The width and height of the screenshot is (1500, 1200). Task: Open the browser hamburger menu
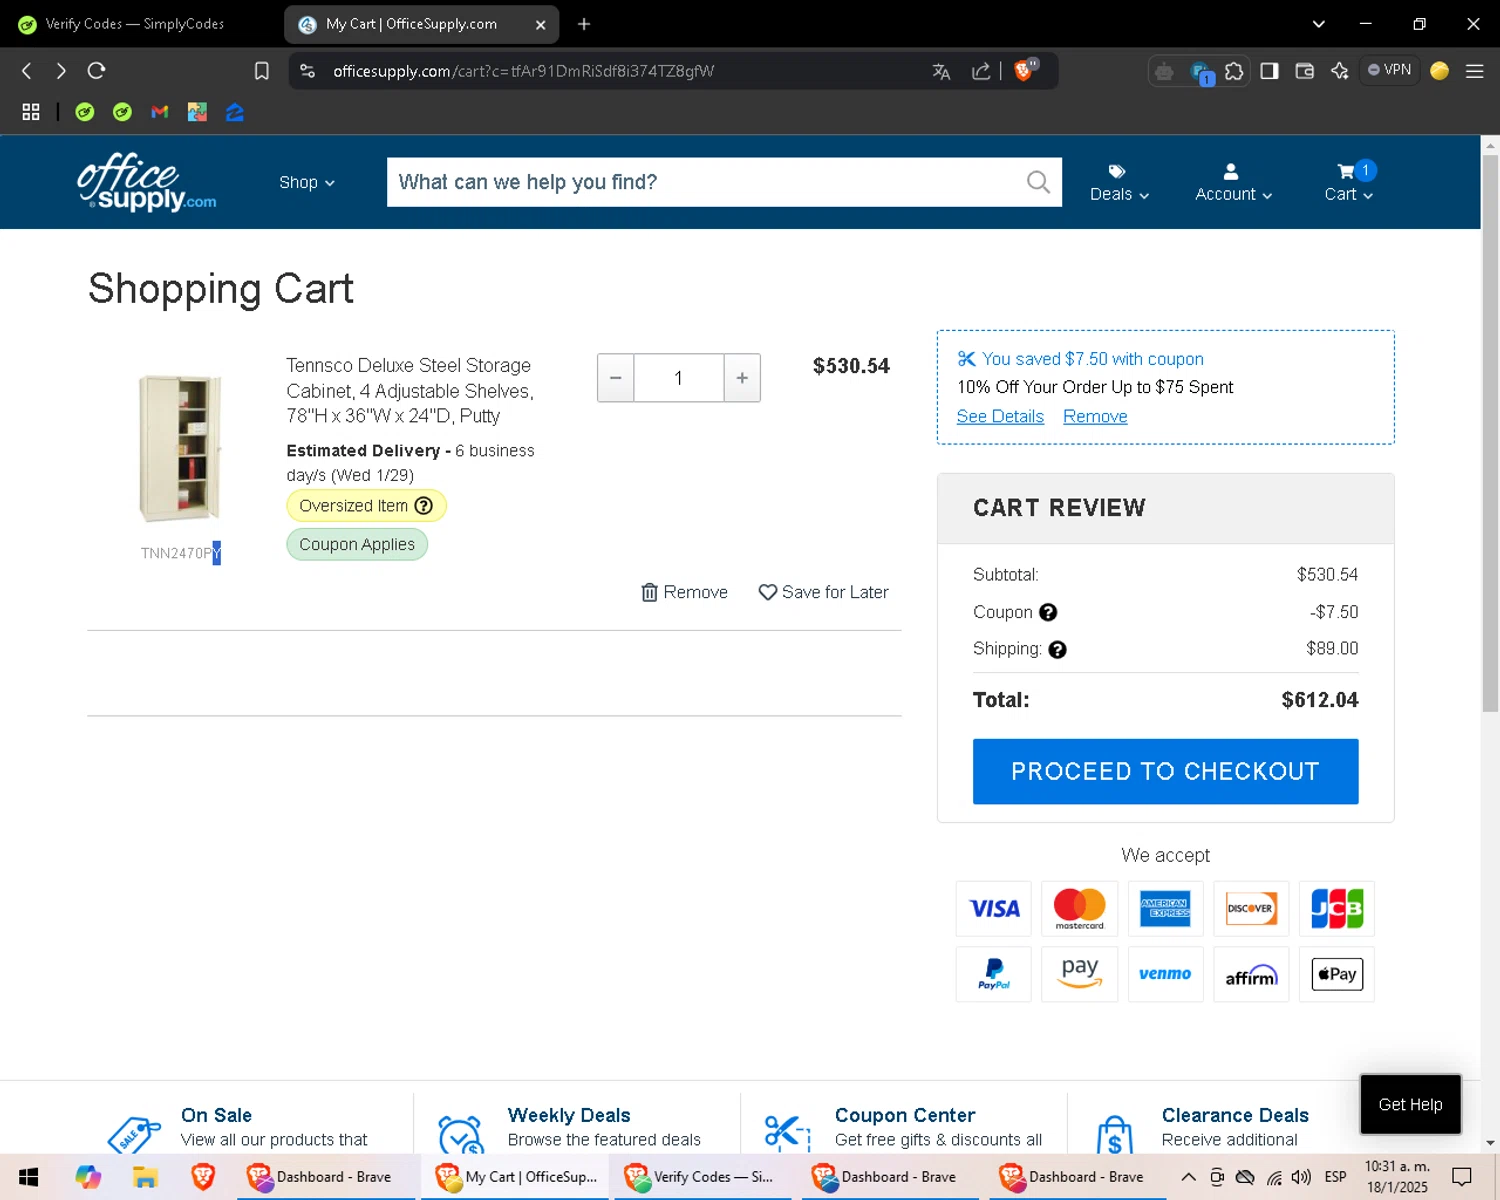tap(1474, 71)
